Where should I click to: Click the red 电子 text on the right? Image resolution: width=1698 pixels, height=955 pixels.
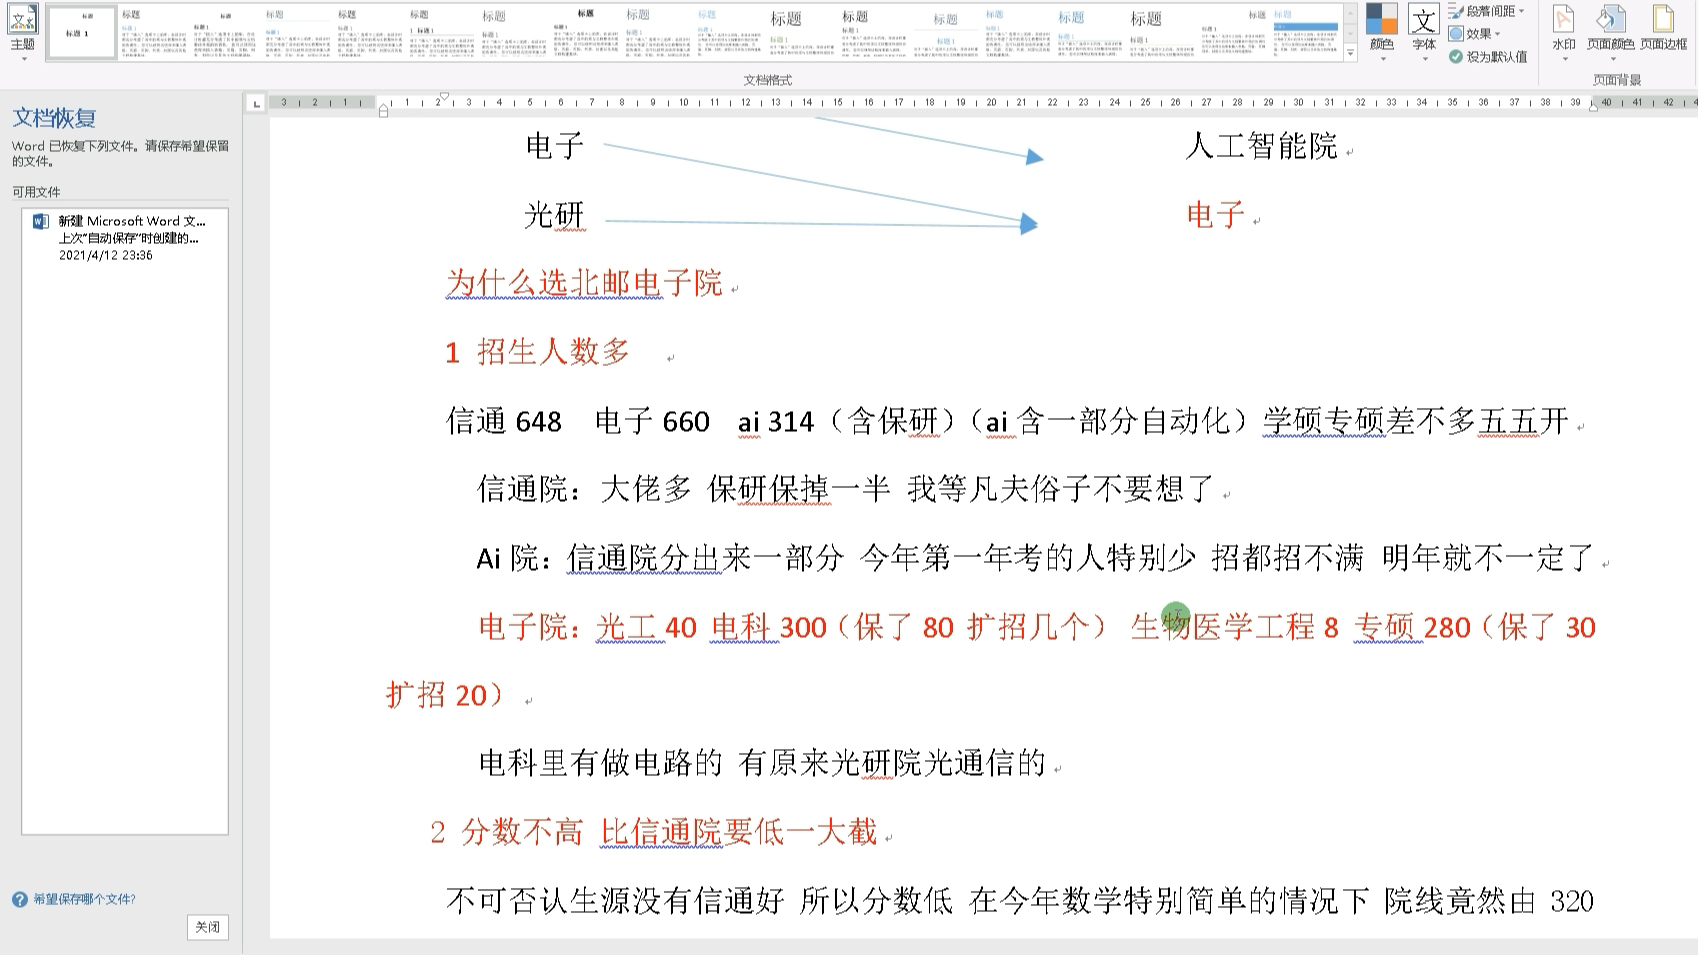1216,214
